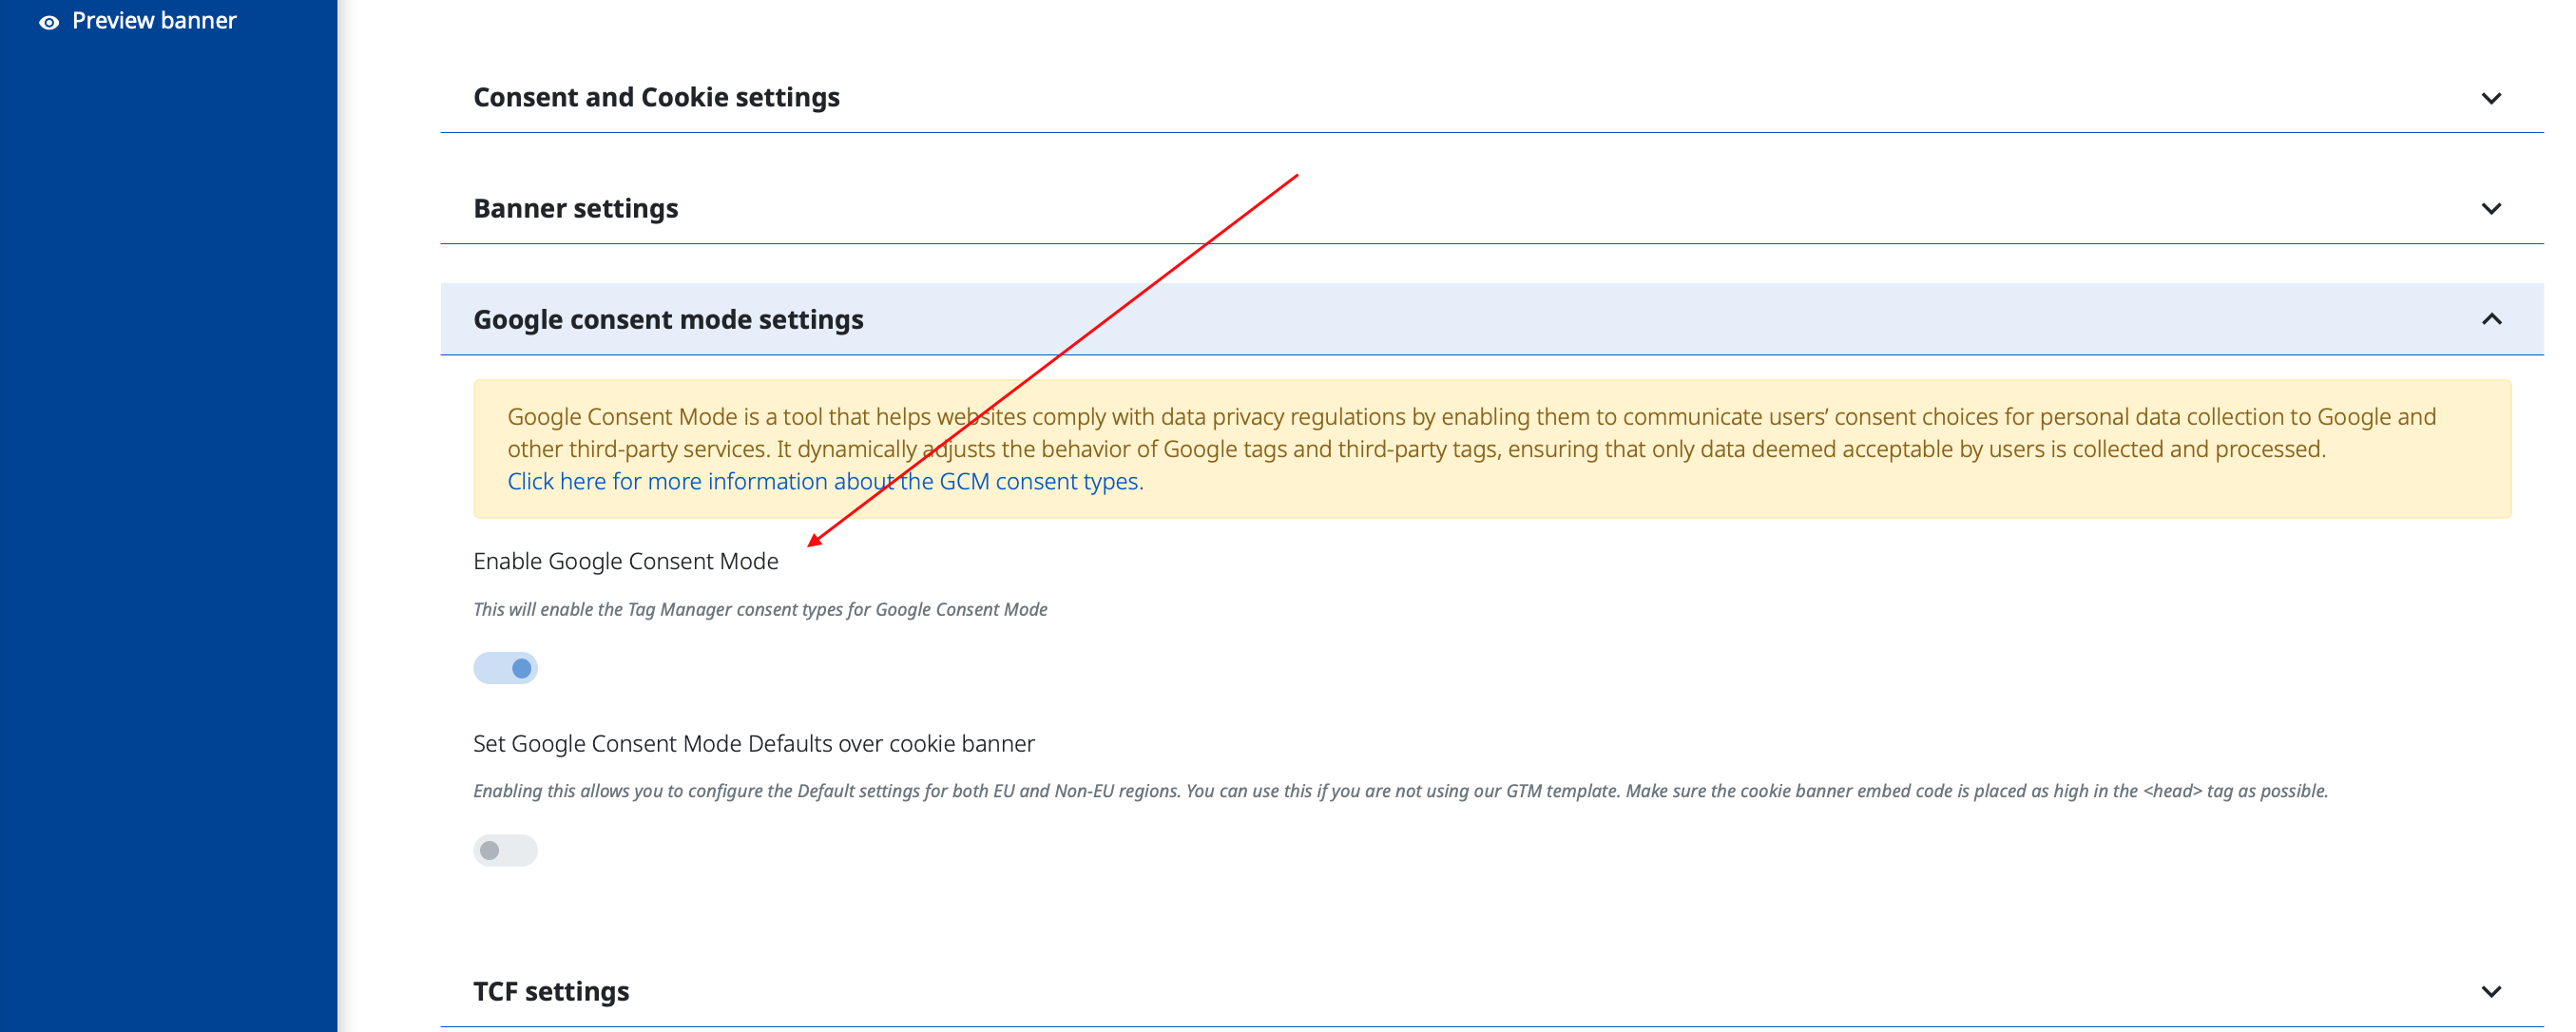Expand Consent and Cookie settings chevron
This screenshot has height=1032, width=2576.
[x=2491, y=98]
